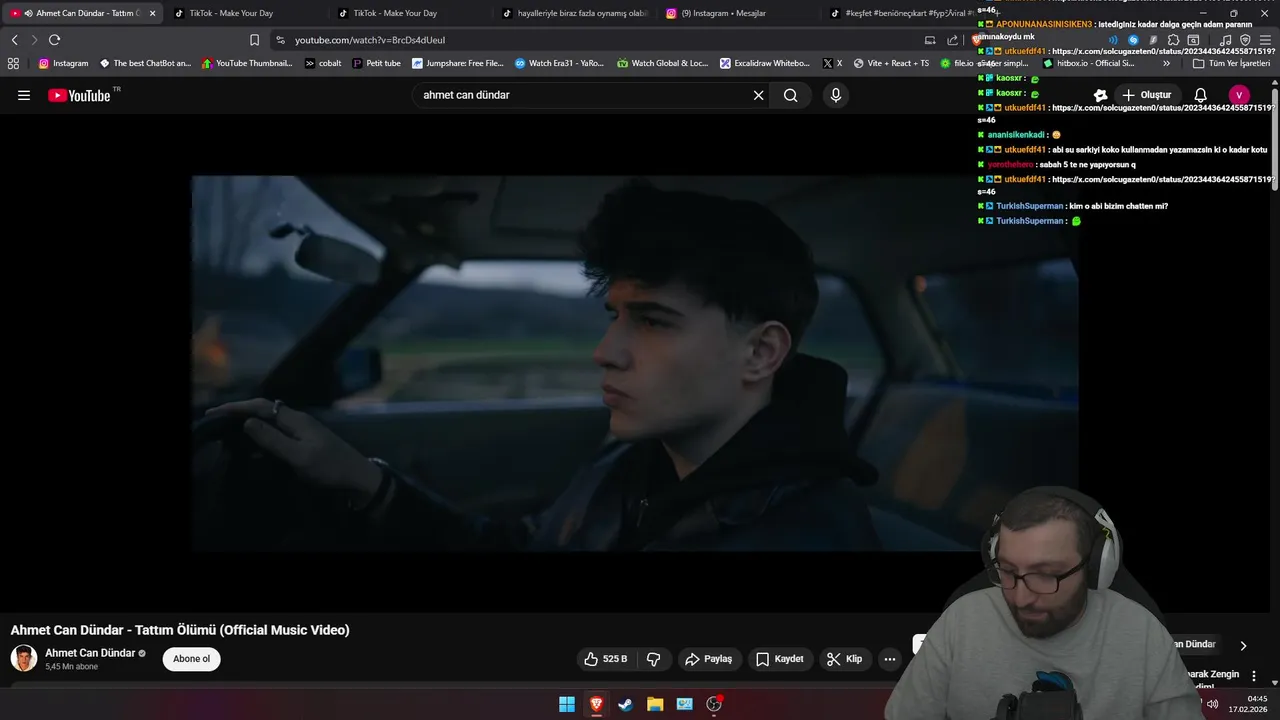Screen dimensions: 1280x720
Task: Click the Shazam extension icon
Action: (1133, 40)
